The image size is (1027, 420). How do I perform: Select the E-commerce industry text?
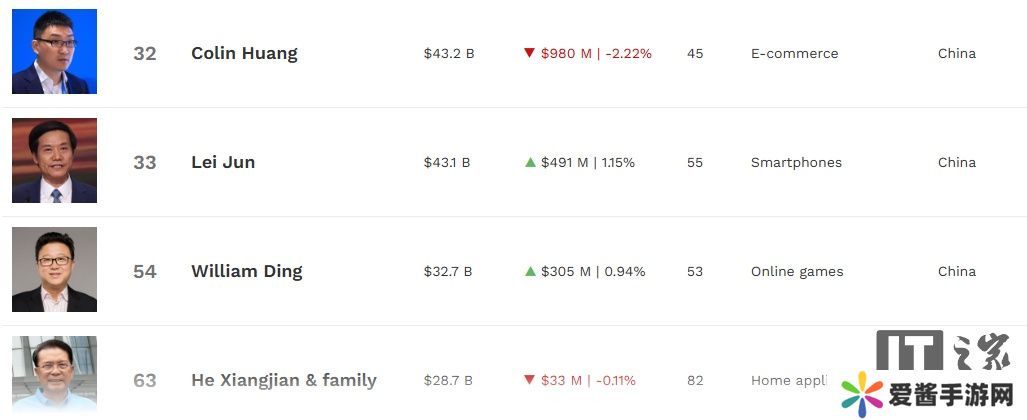794,53
